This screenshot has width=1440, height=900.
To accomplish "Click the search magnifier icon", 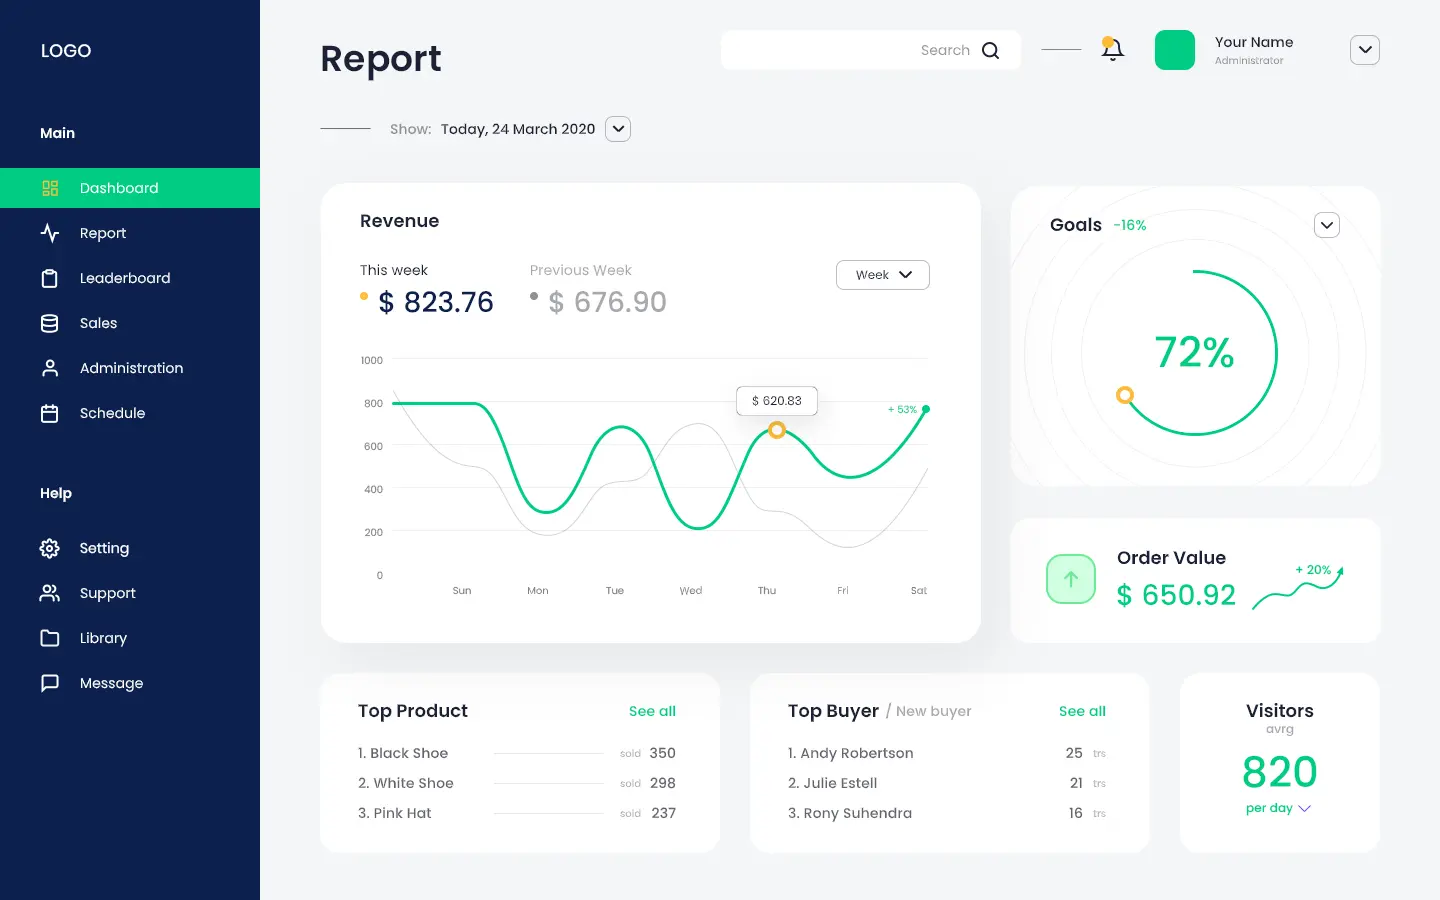I will (991, 50).
